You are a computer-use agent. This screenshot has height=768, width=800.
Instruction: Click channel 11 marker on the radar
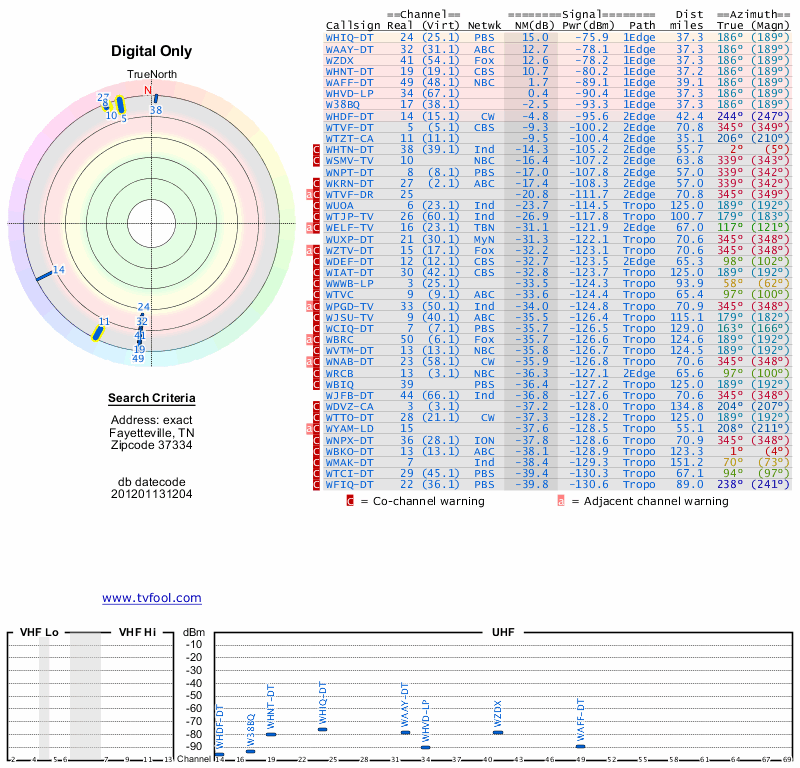(x=97, y=331)
